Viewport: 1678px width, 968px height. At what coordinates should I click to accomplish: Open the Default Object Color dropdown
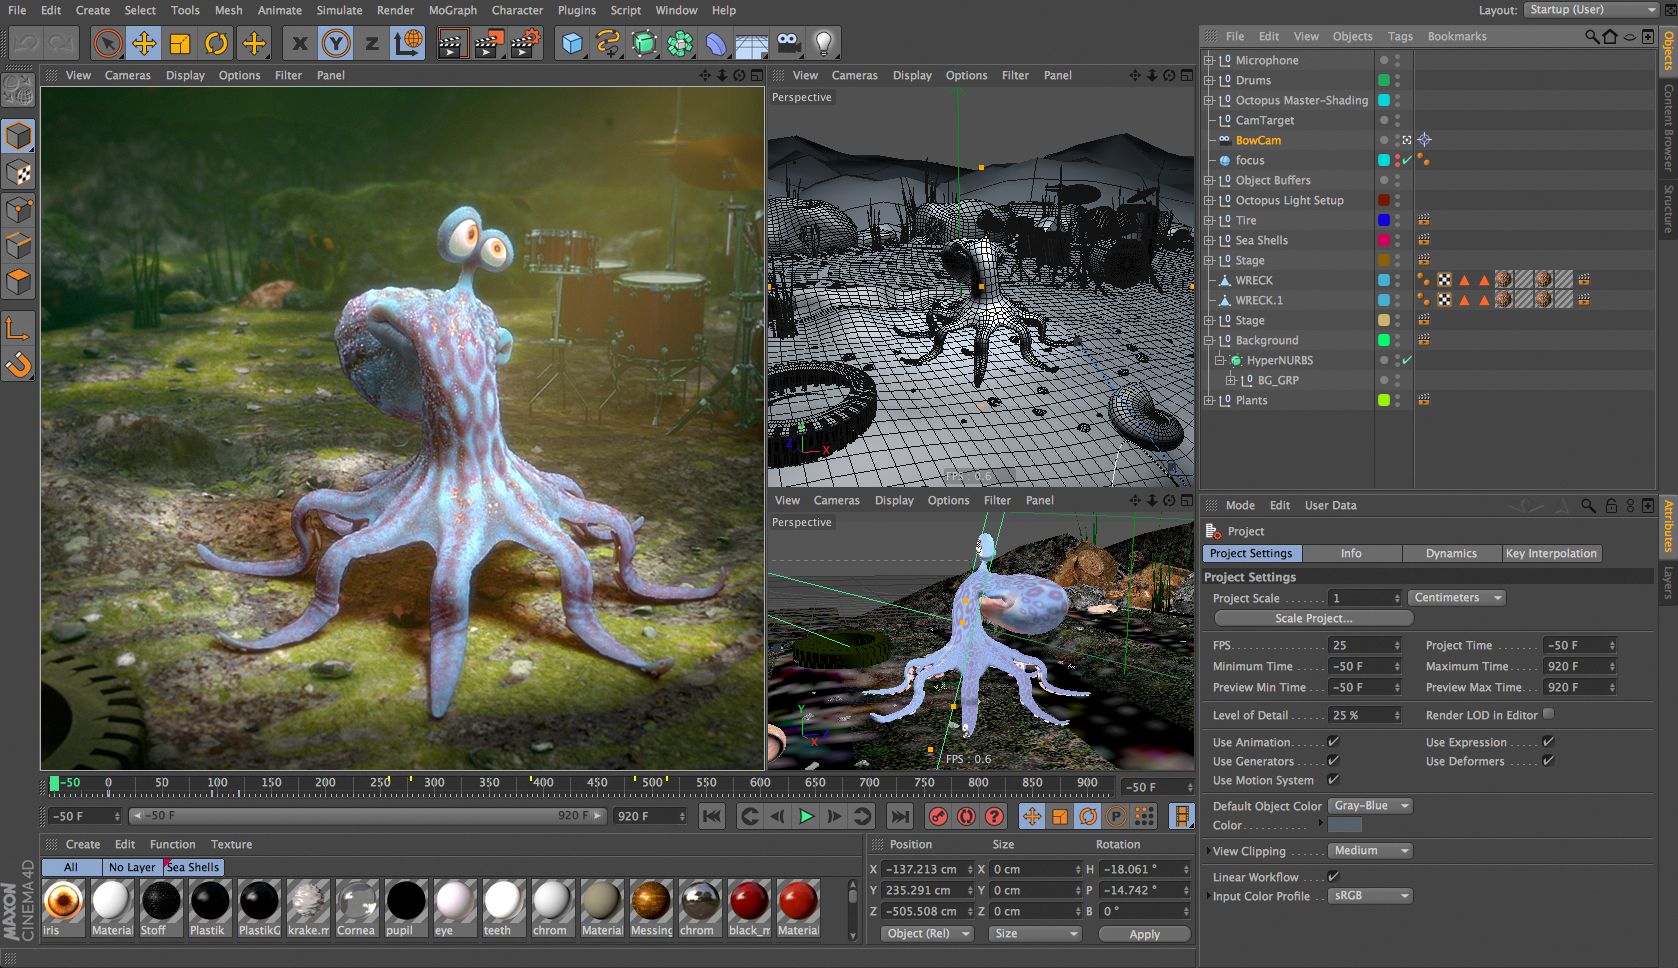pos(1370,806)
